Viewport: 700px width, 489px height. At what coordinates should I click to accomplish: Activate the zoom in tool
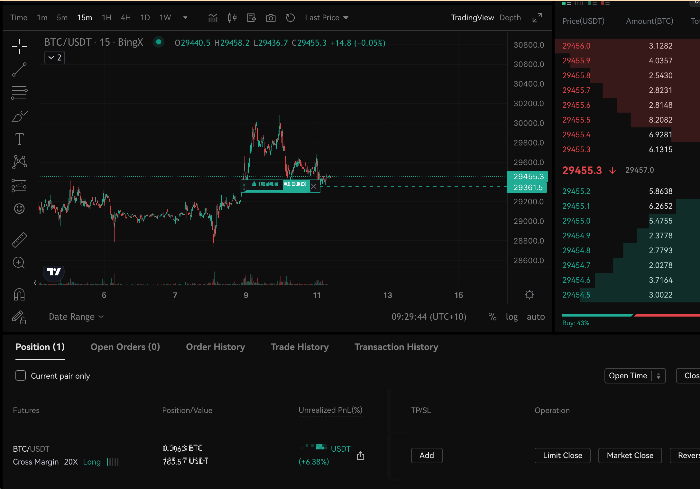pyautogui.click(x=19, y=263)
